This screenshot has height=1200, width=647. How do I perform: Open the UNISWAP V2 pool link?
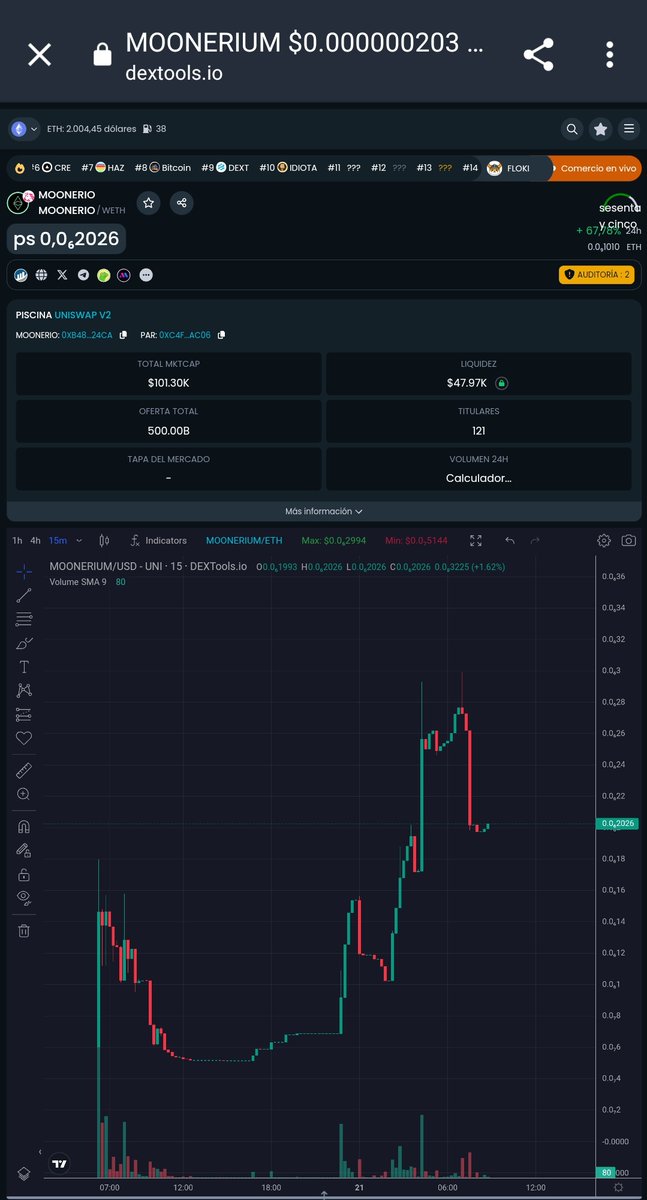pos(83,314)
